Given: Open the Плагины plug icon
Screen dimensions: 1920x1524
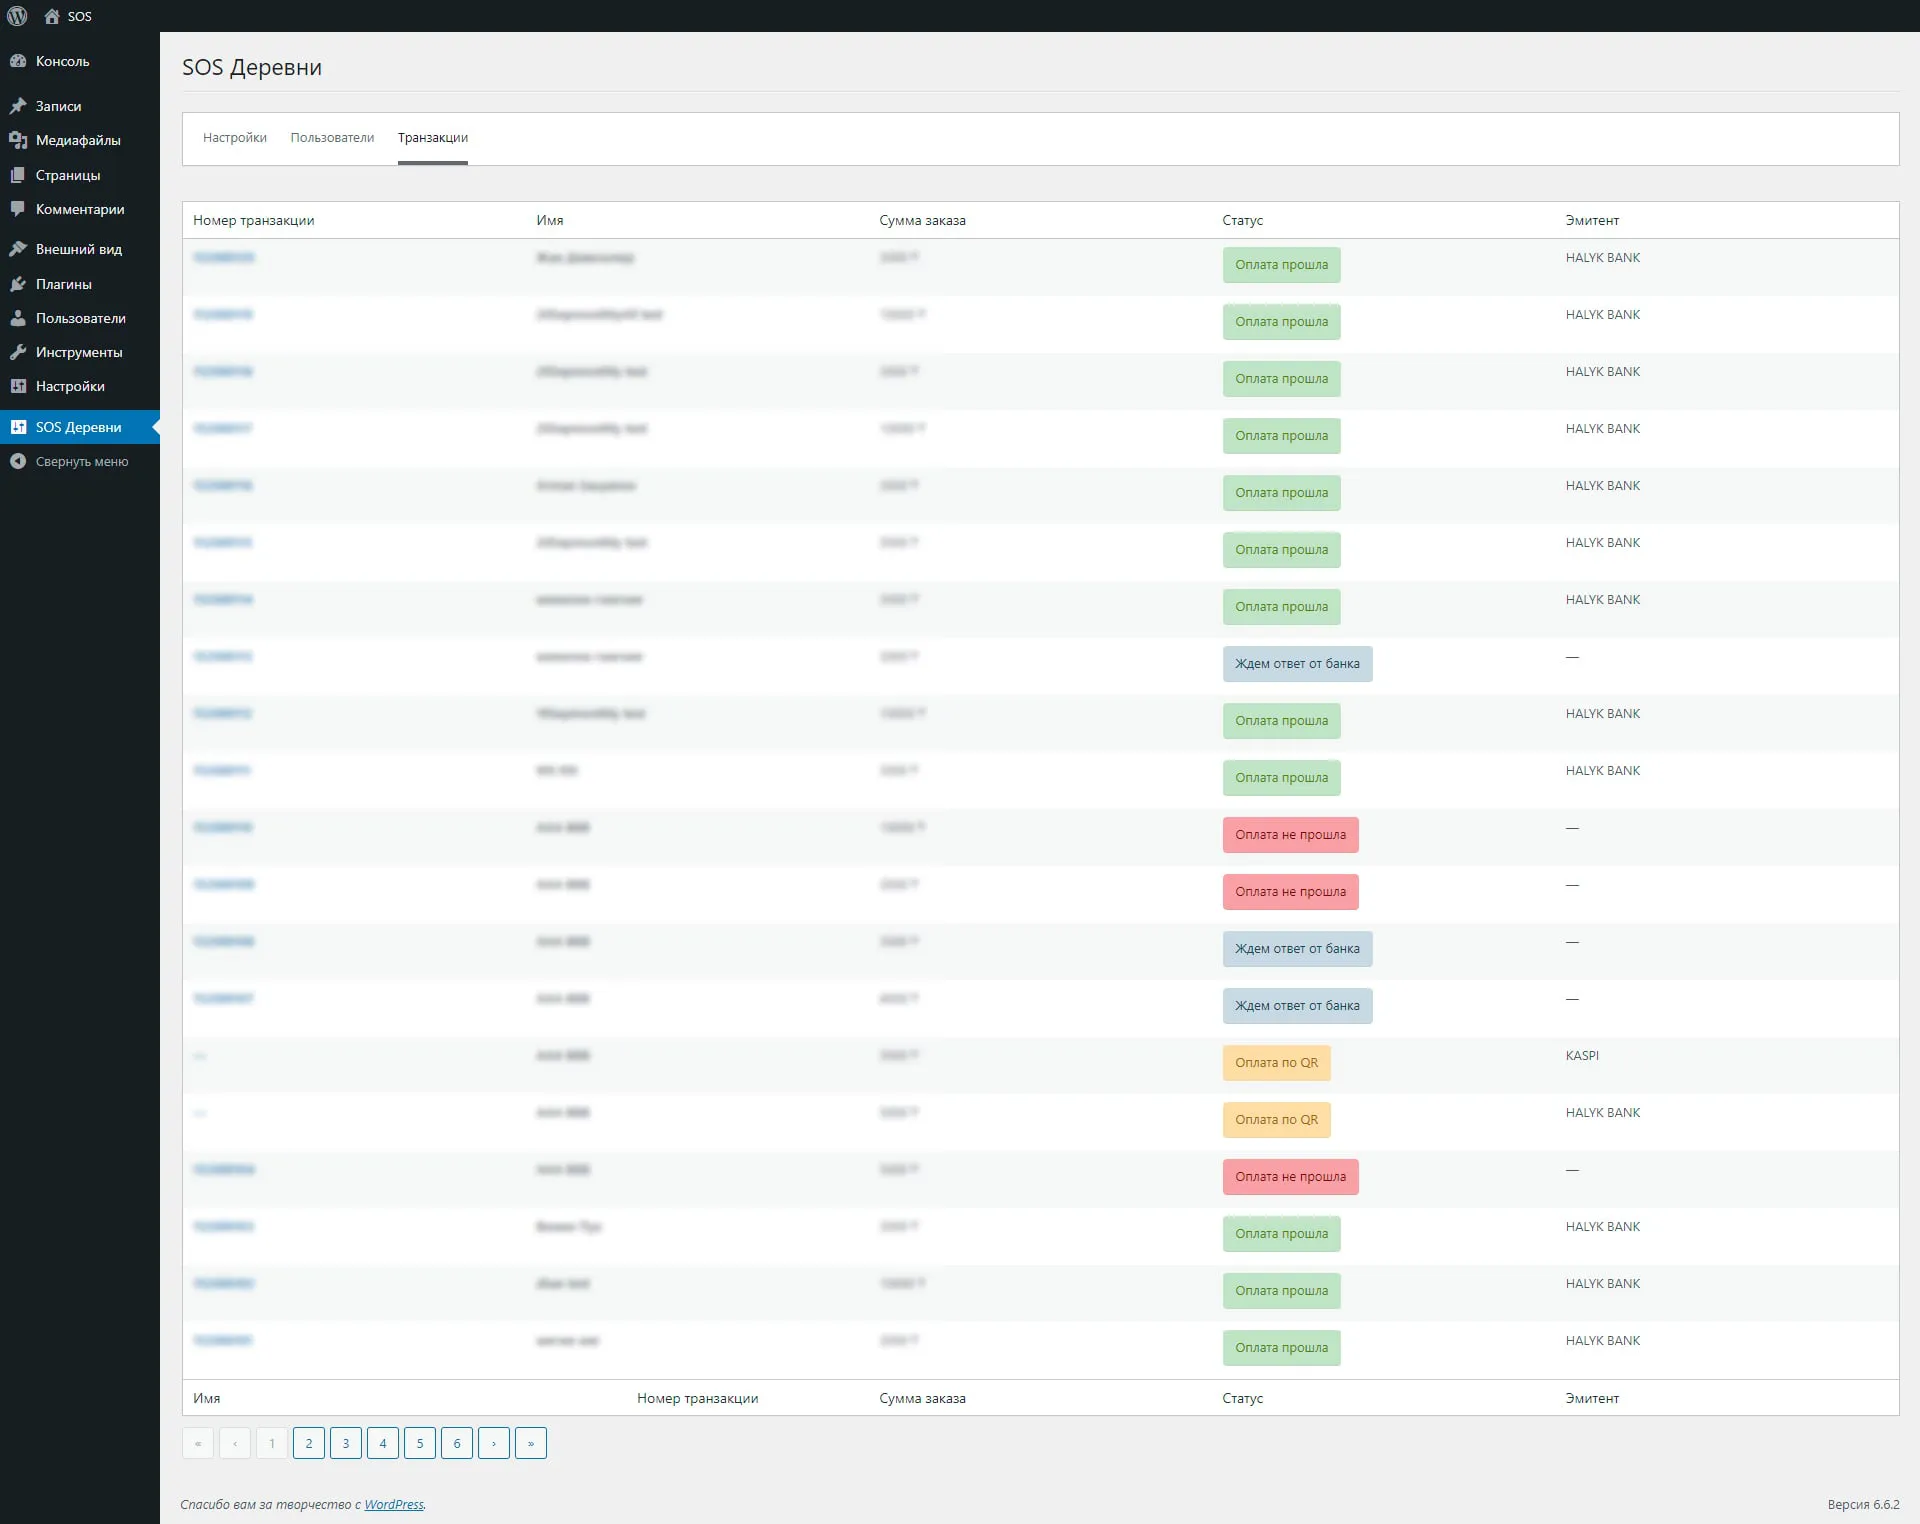Looking at the screenshot, I should pyautogui.click(x=18, y=284).
